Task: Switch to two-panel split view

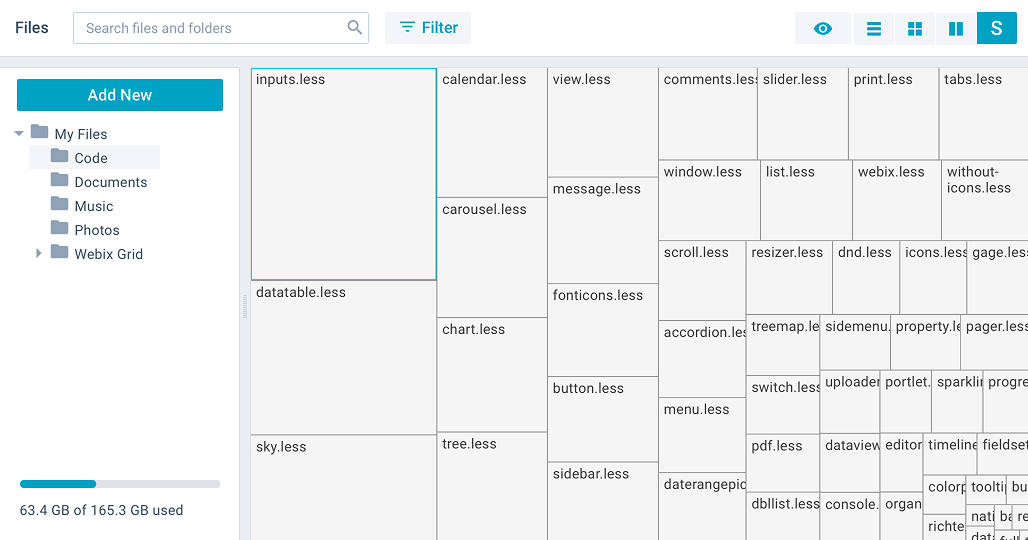Action: coord(956,29)
